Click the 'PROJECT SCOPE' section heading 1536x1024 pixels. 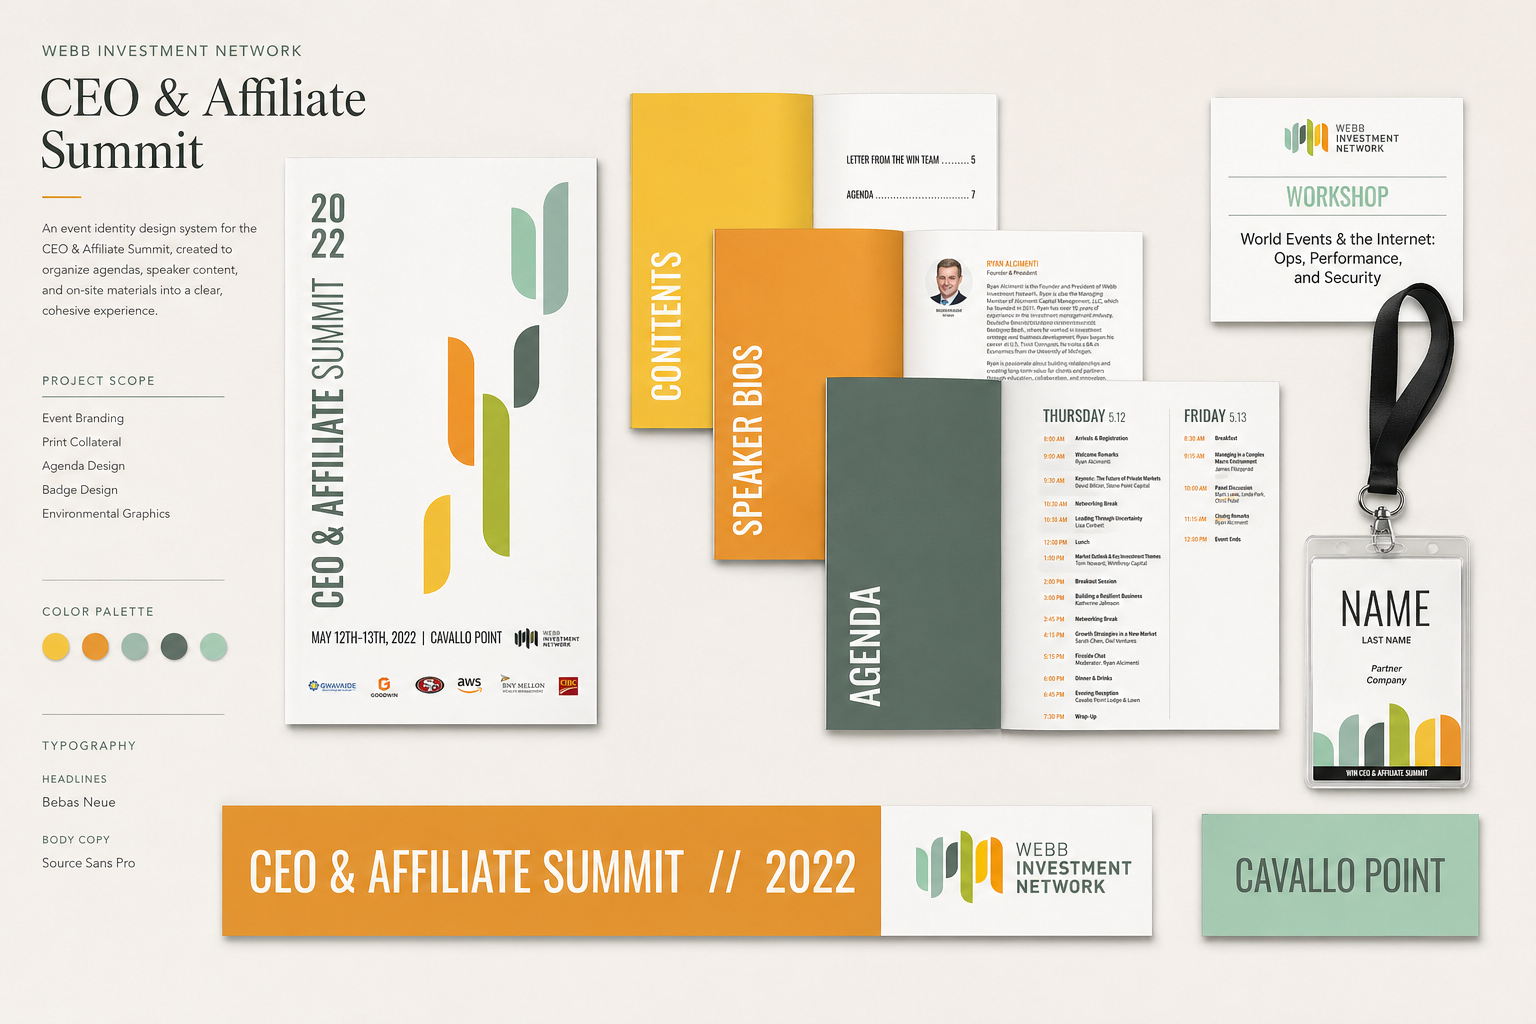coord(98,381)
